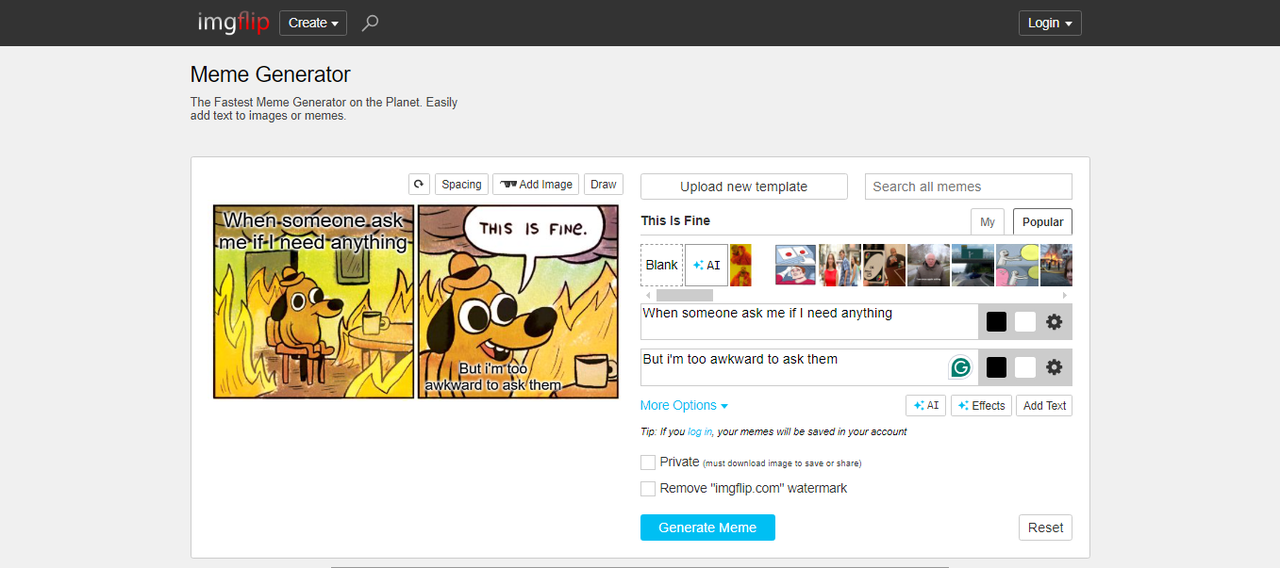Switch to the My templates tab
Viewport: 1280px width, 568px height.
(987, 222)
